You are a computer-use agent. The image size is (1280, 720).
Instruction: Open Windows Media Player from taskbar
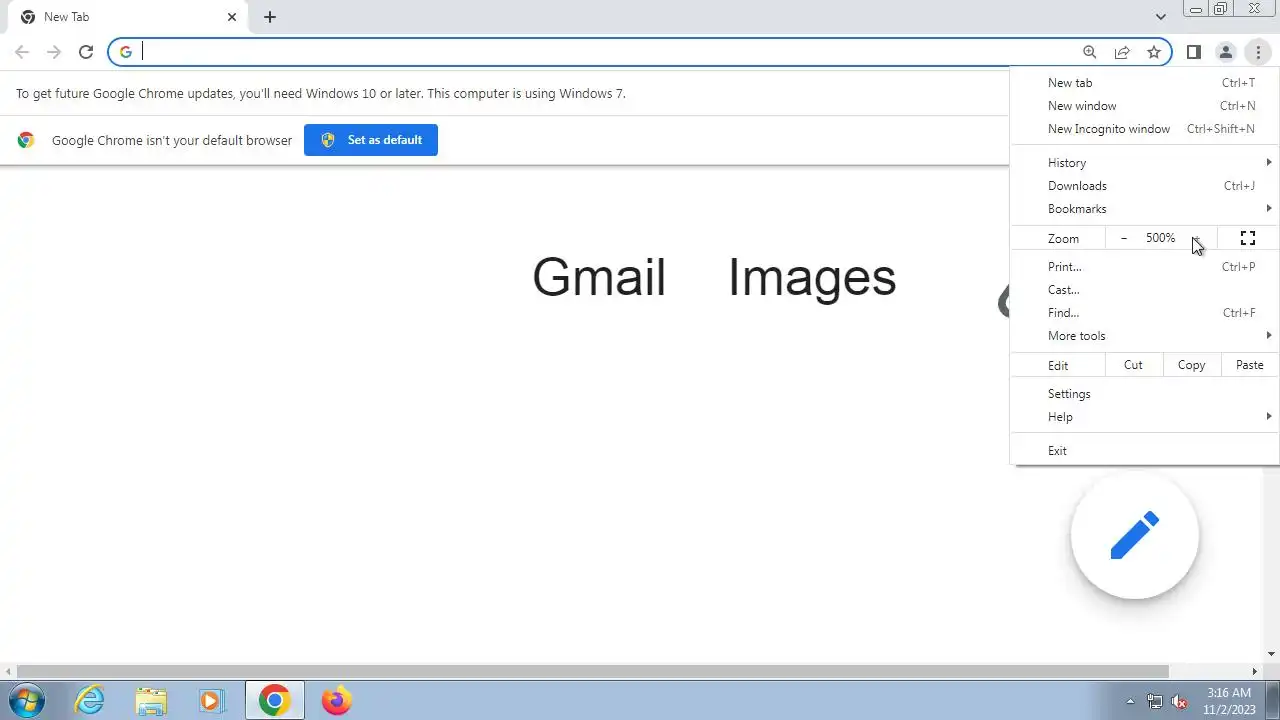point(211,701)
